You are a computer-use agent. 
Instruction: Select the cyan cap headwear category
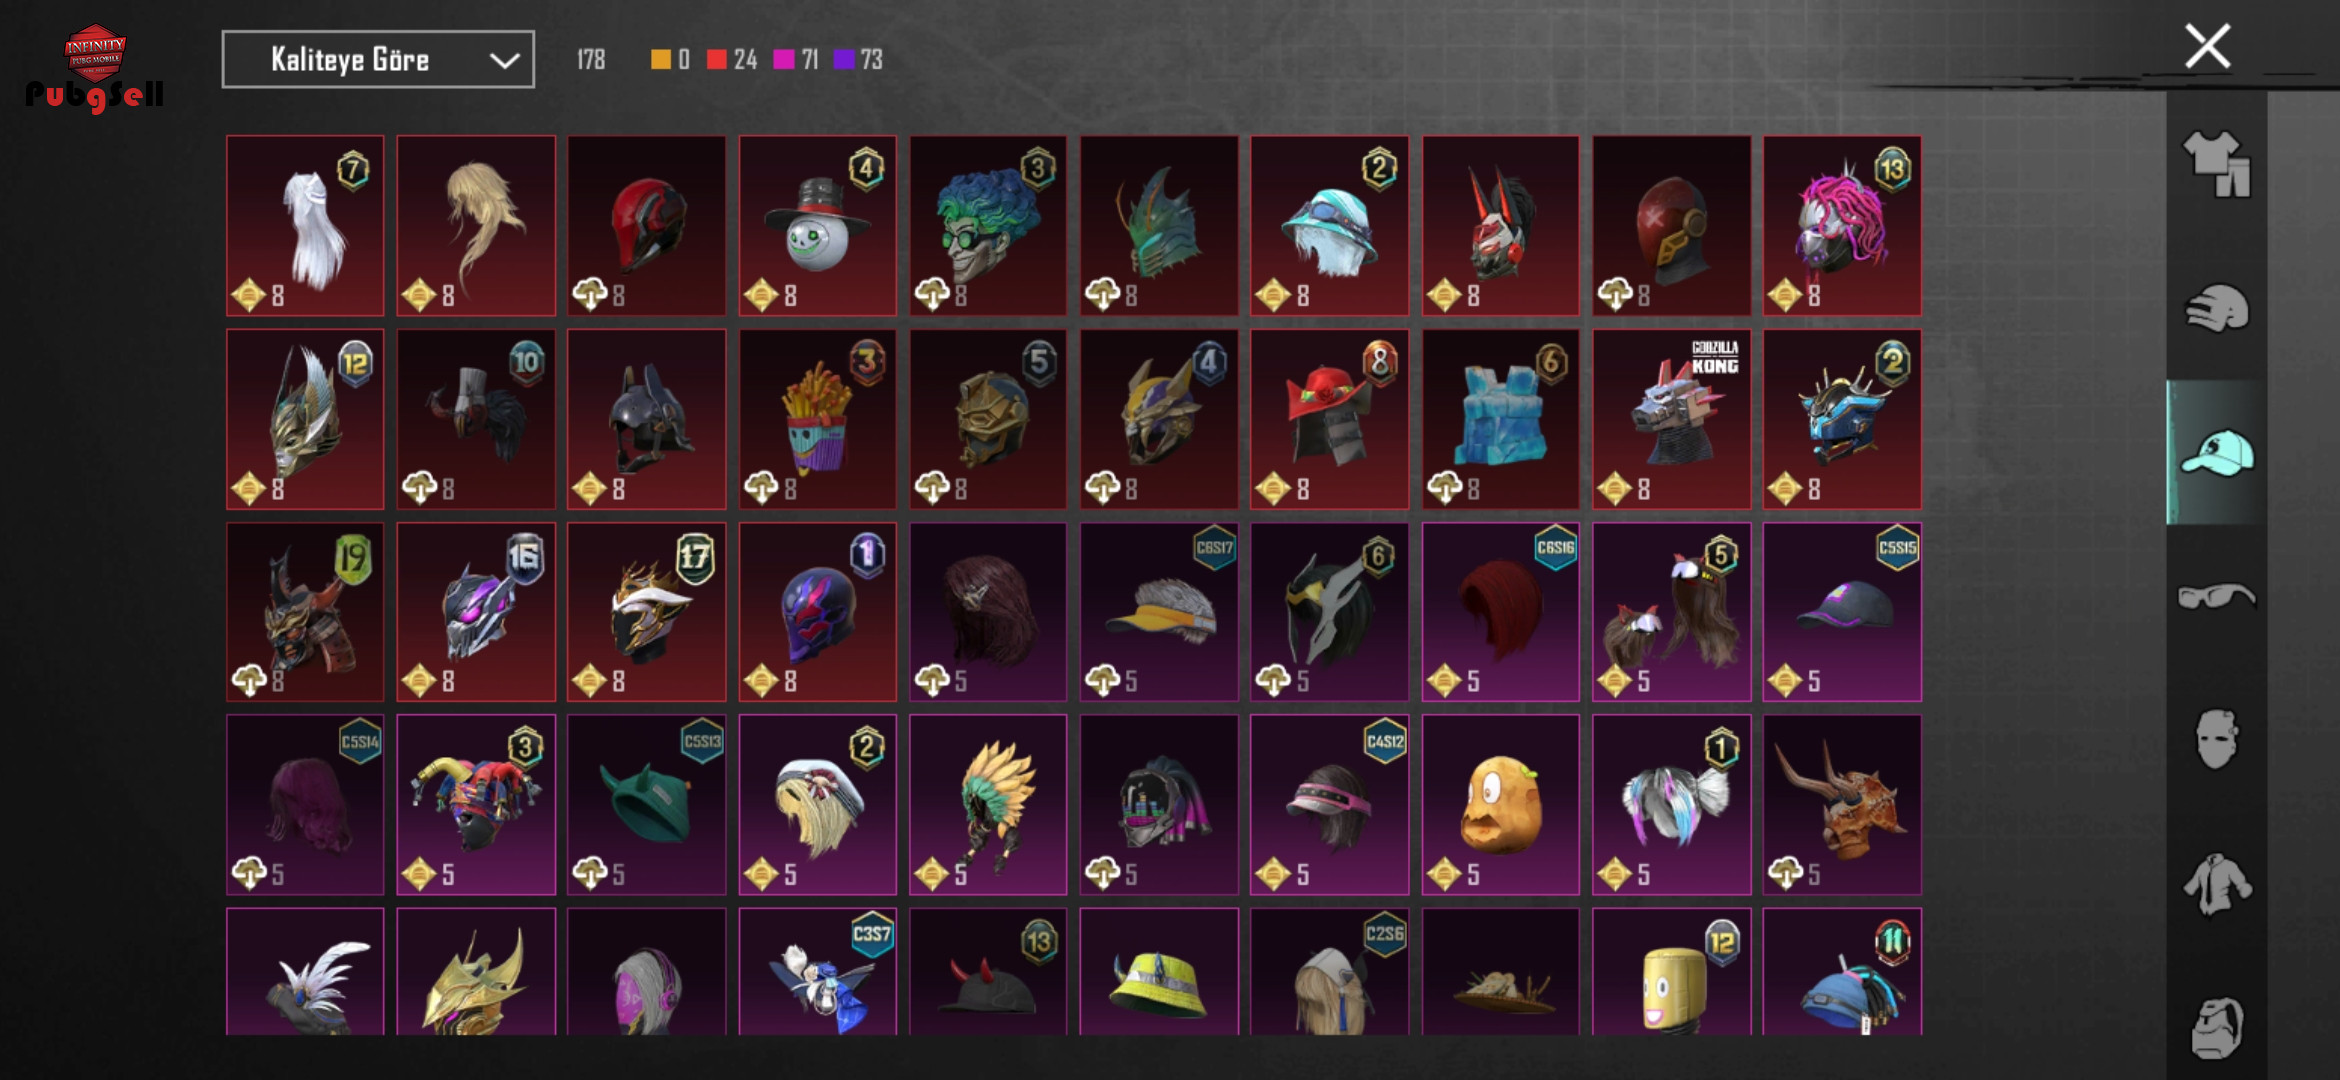tap(2216, 453)
